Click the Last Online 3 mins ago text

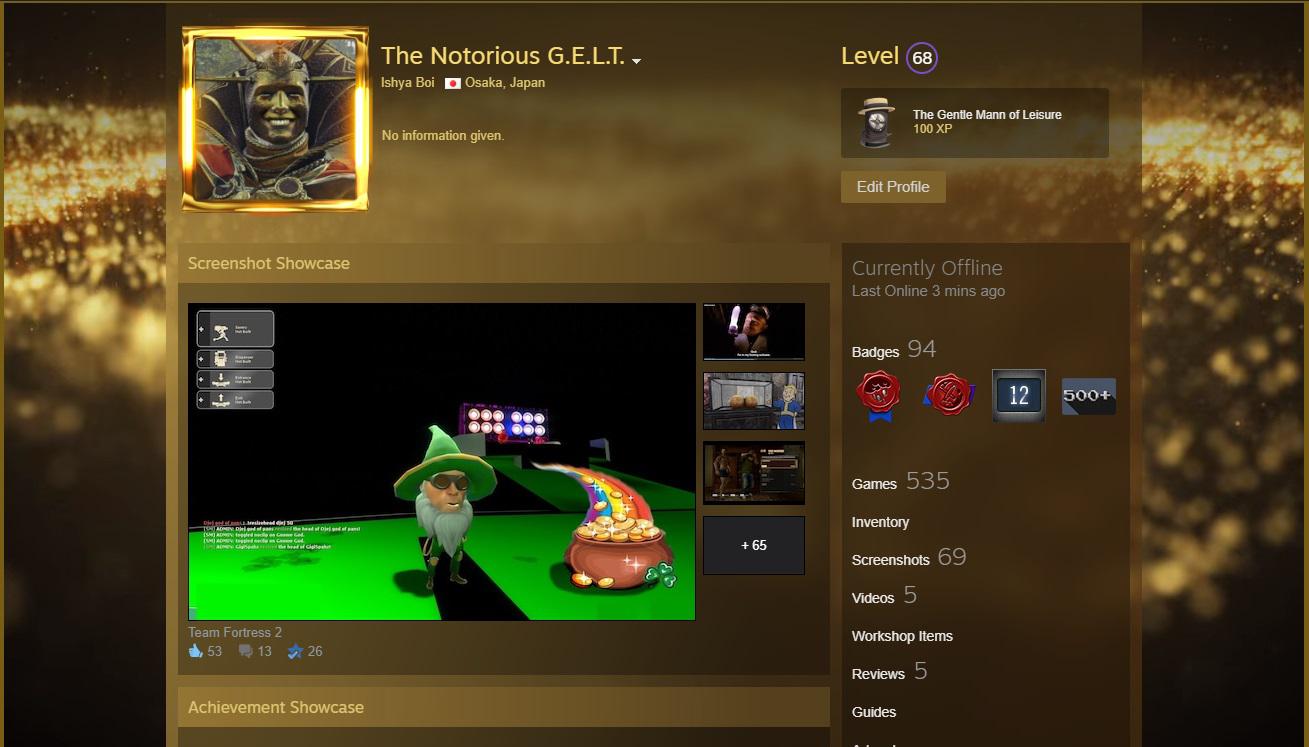(928, 291)
